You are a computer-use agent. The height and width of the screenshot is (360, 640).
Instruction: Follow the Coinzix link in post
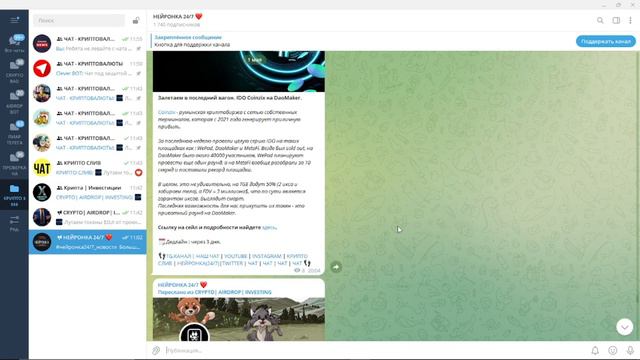click(167, 112)
